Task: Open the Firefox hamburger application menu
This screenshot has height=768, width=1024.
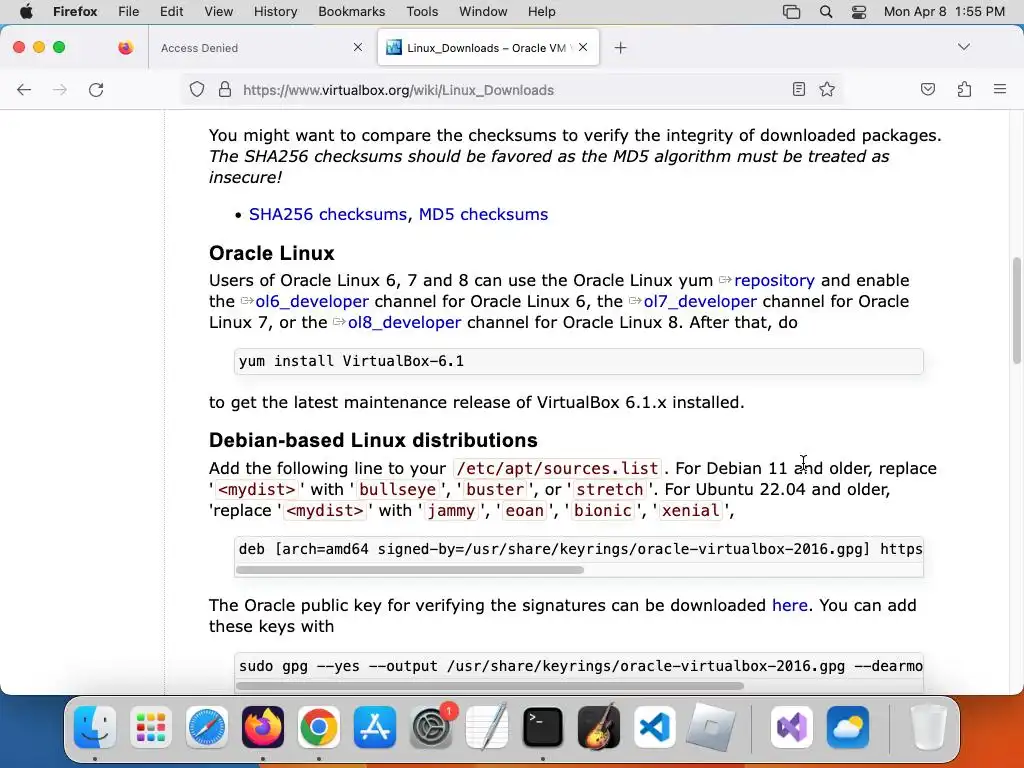Action: coord(1000,89)
